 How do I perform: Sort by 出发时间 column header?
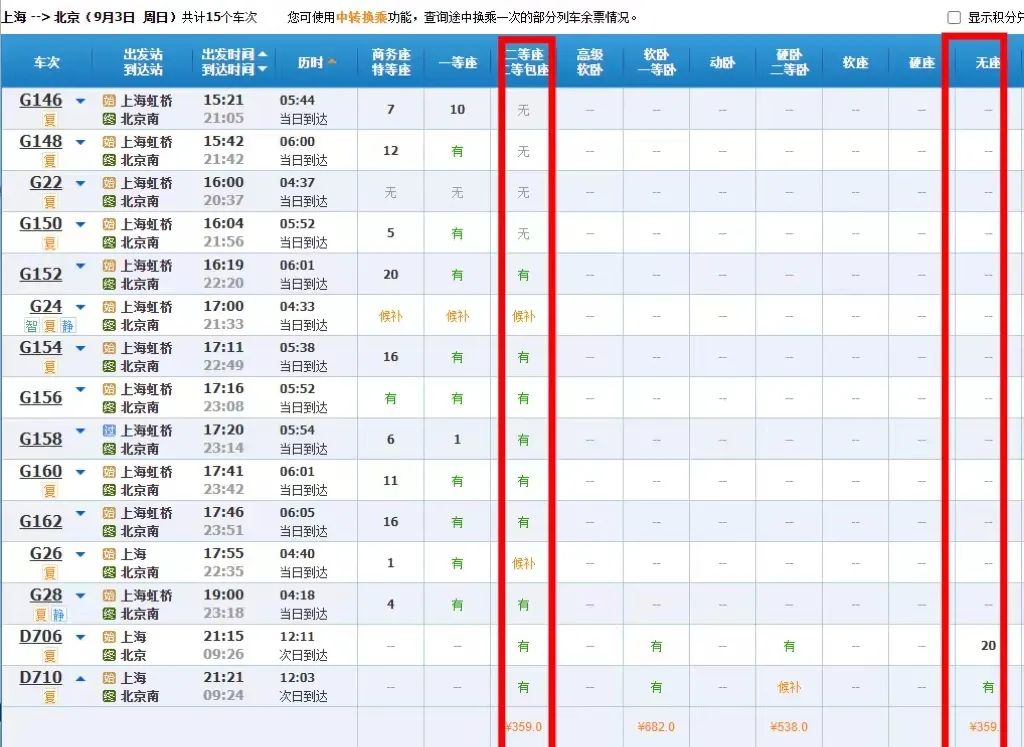(234, 54)
